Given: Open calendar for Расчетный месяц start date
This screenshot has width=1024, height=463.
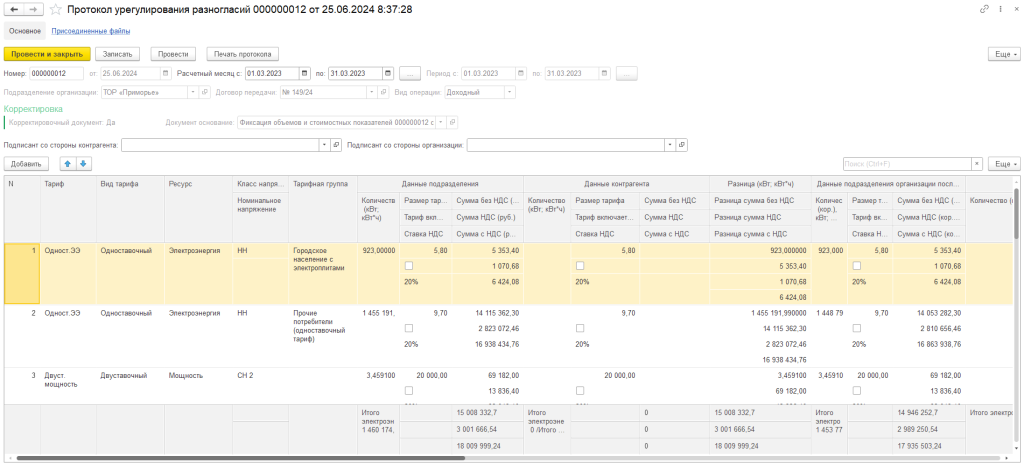Looking at the screenshot, I should point(304,73).
